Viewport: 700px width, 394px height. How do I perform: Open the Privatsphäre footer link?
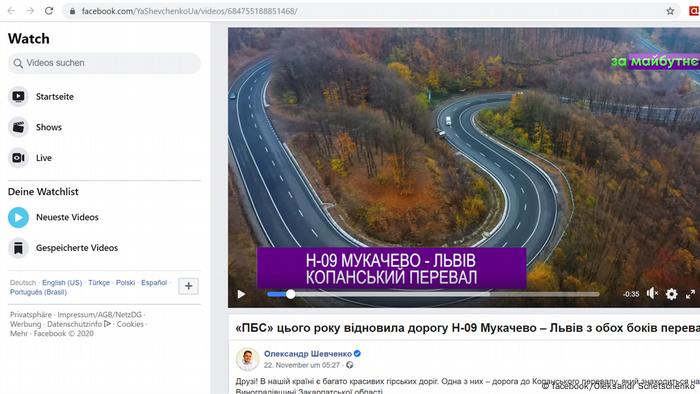(31, 315)
